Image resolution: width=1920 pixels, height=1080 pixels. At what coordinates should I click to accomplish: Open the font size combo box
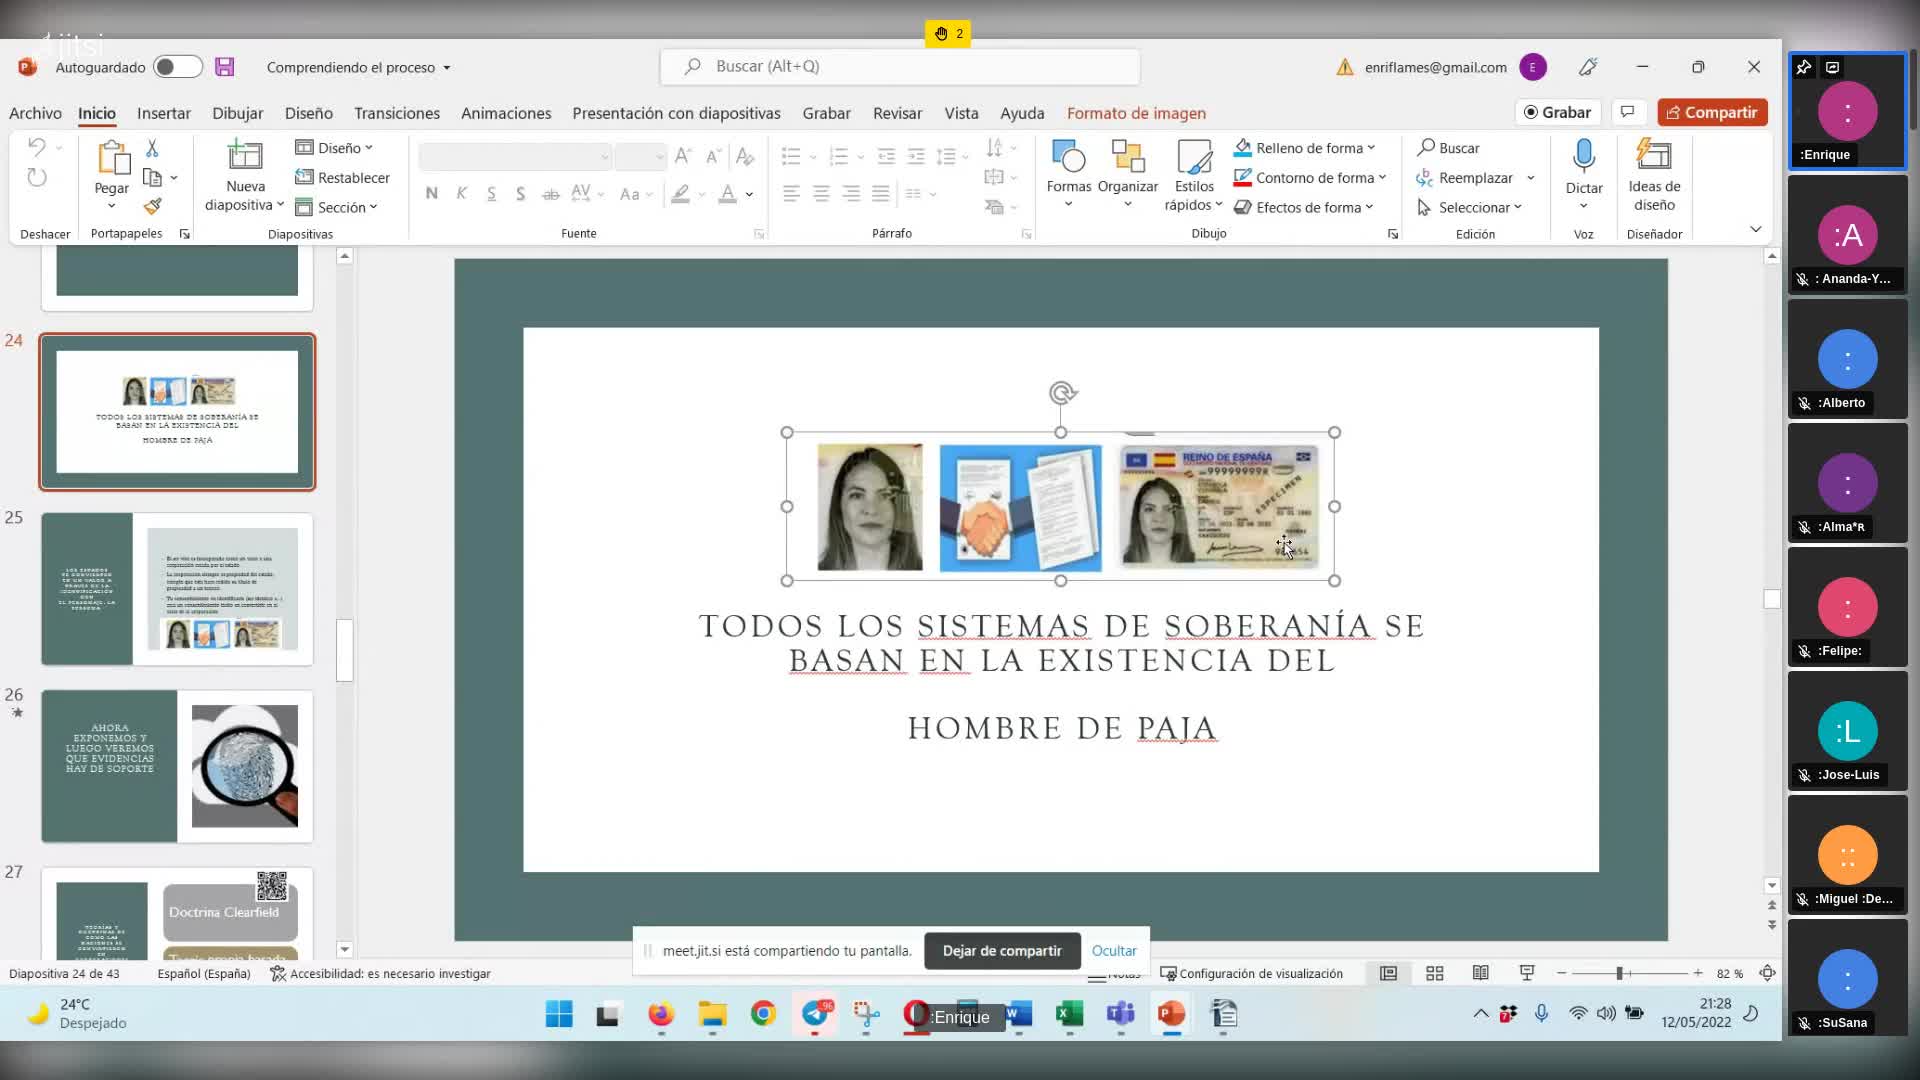click(640, 157)
